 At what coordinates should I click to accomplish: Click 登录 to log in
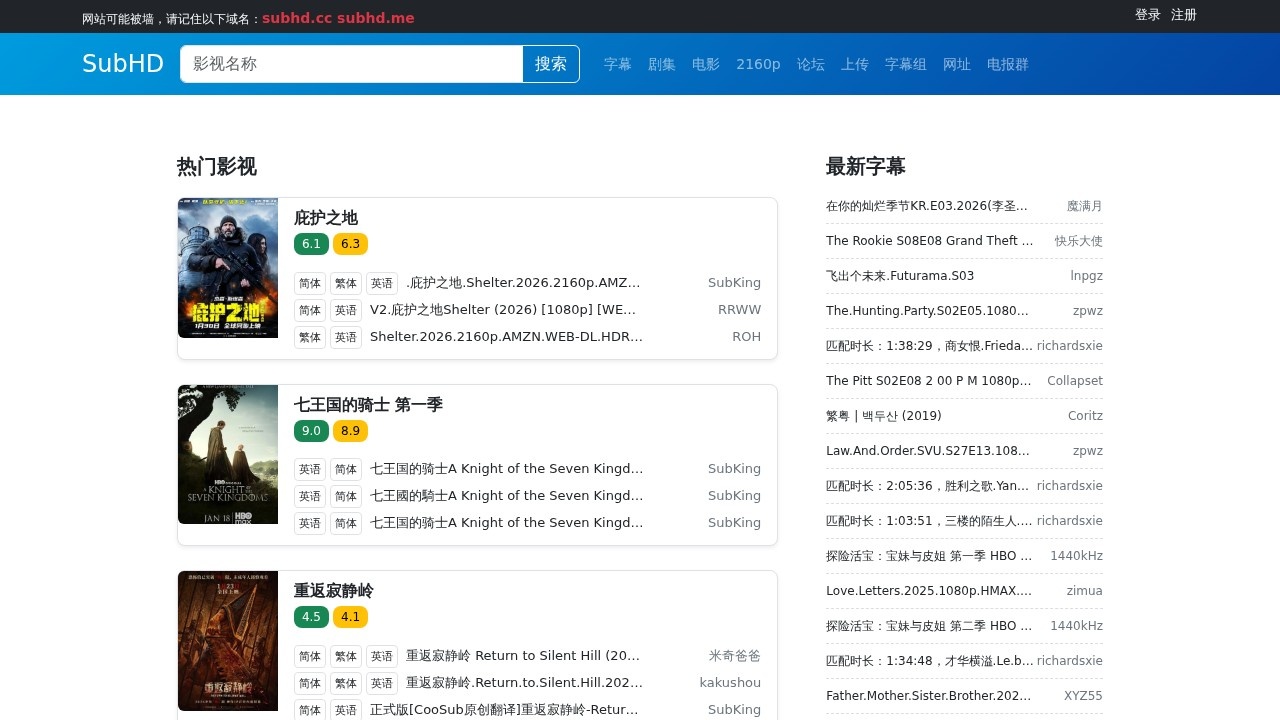[1147, 15]
